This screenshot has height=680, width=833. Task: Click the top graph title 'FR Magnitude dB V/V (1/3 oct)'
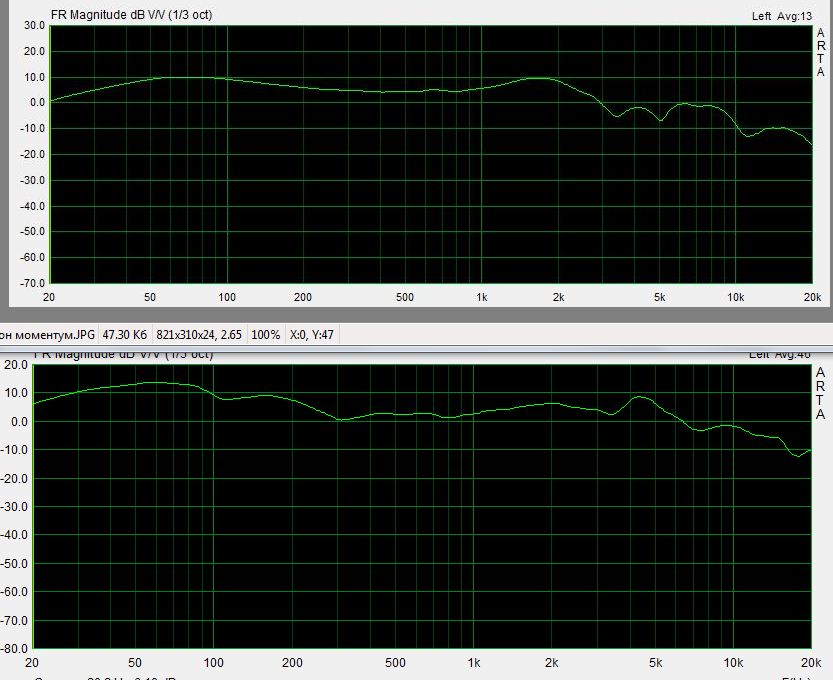tap(131, 15)
